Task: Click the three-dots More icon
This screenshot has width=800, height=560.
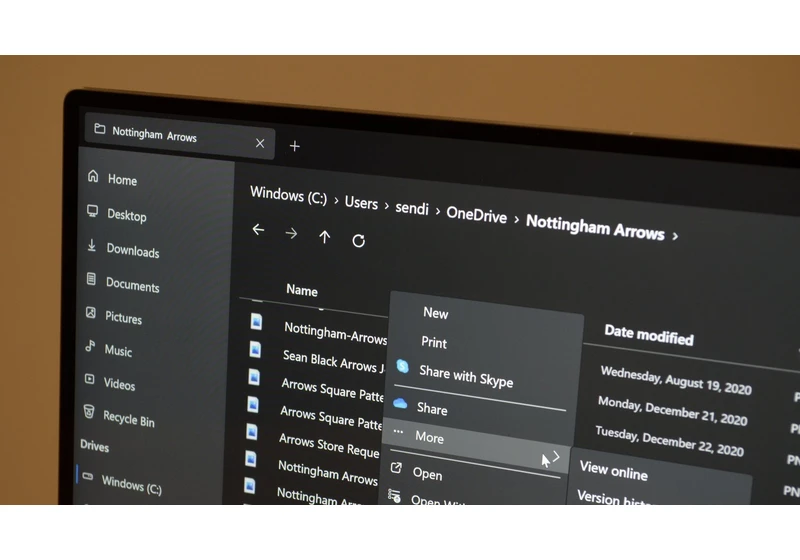Action: (x=398, y=432)
